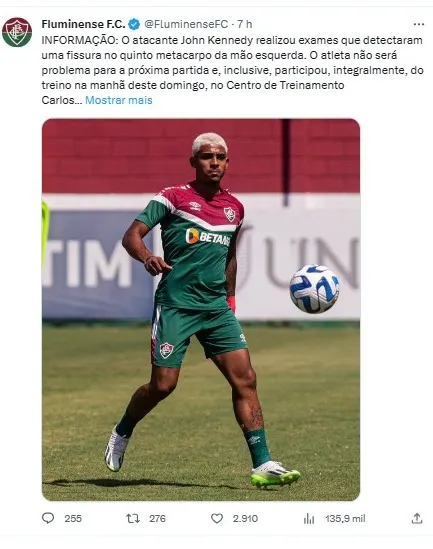This screenshot has height=549, width=433.
Task: Open the view analytics bar chart icon
Action: tap(308, 519)
